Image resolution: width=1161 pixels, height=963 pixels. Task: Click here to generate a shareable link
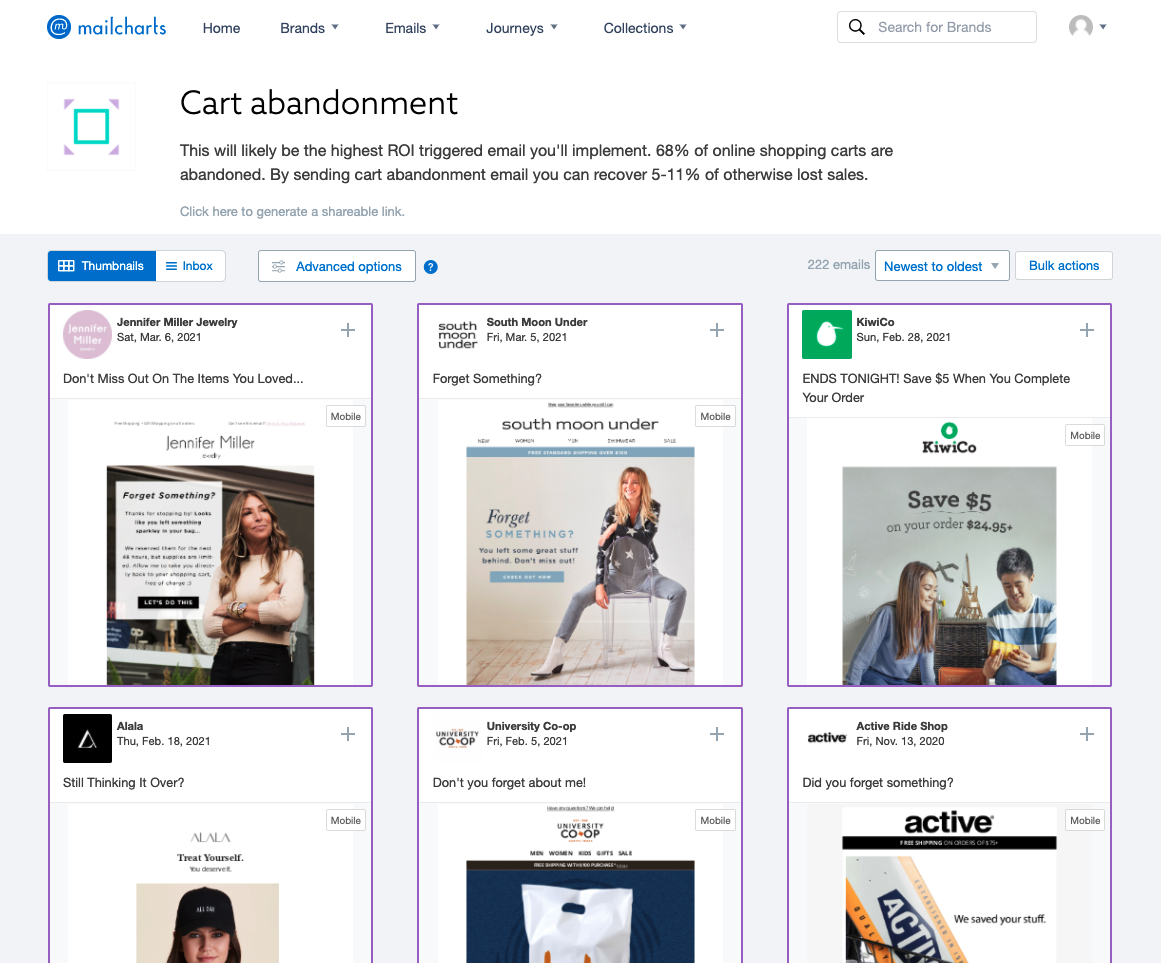pyautogui.click(x=292, y=212)
